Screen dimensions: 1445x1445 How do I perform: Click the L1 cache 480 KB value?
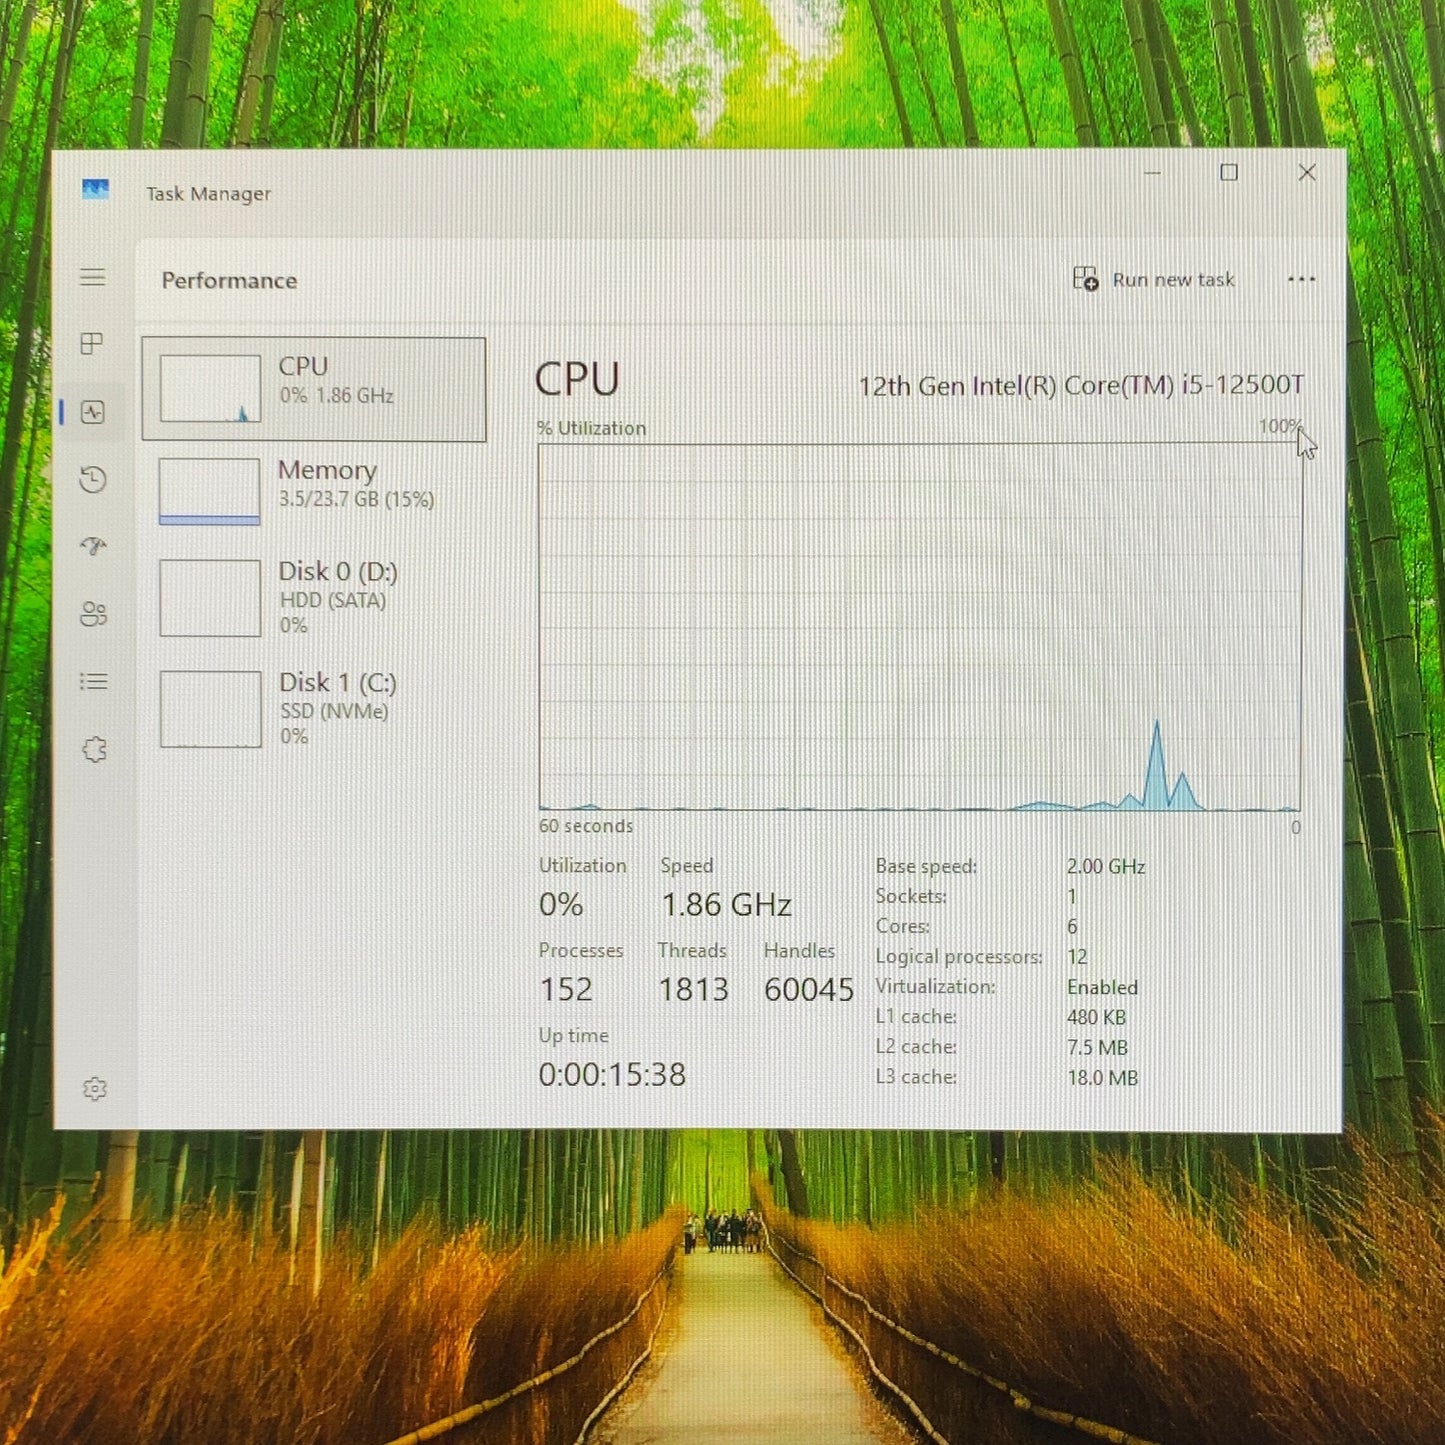pos(1096,1017)
